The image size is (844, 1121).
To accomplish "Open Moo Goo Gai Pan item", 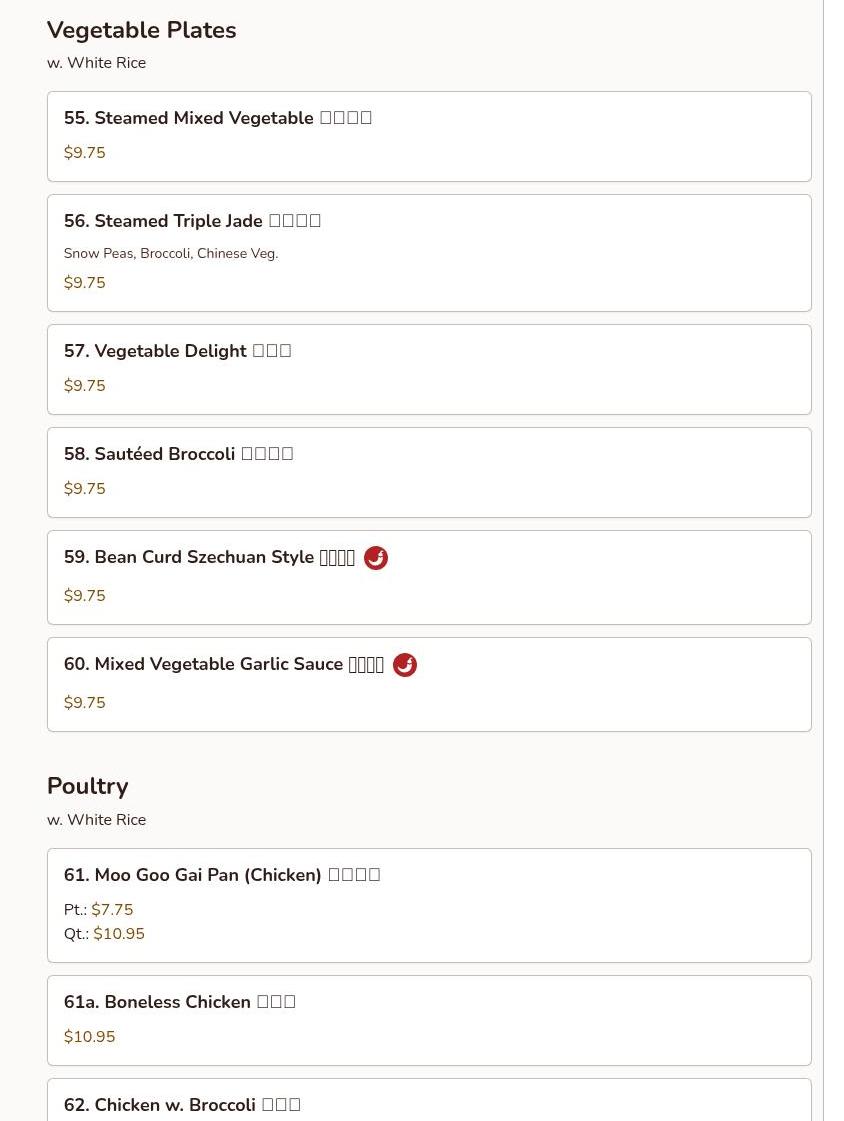I will 428,905.
